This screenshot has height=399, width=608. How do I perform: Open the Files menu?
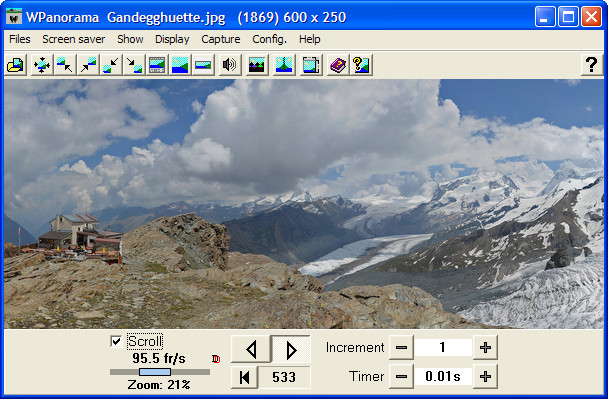point(20,39)
